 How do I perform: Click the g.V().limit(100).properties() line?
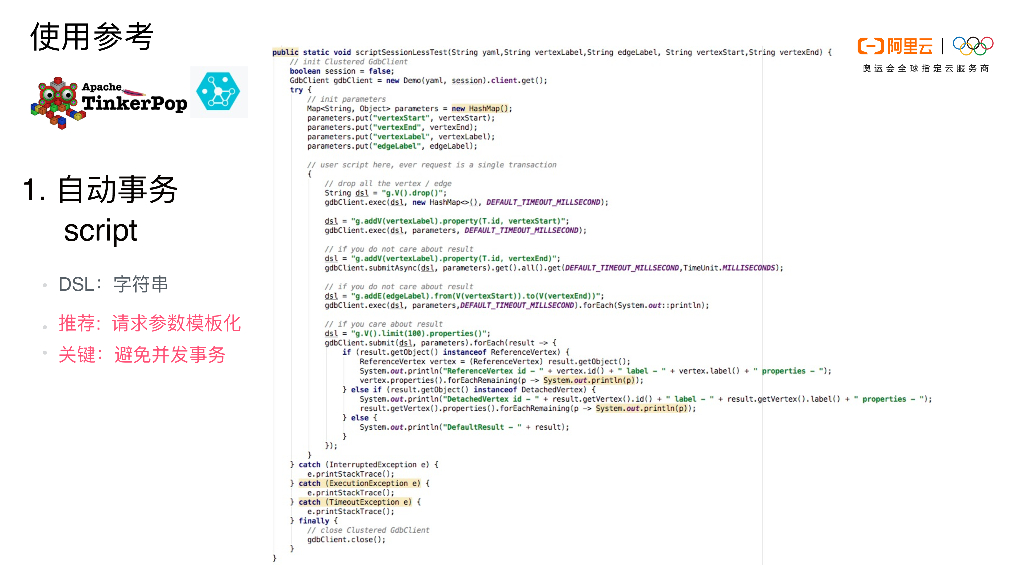408,333
